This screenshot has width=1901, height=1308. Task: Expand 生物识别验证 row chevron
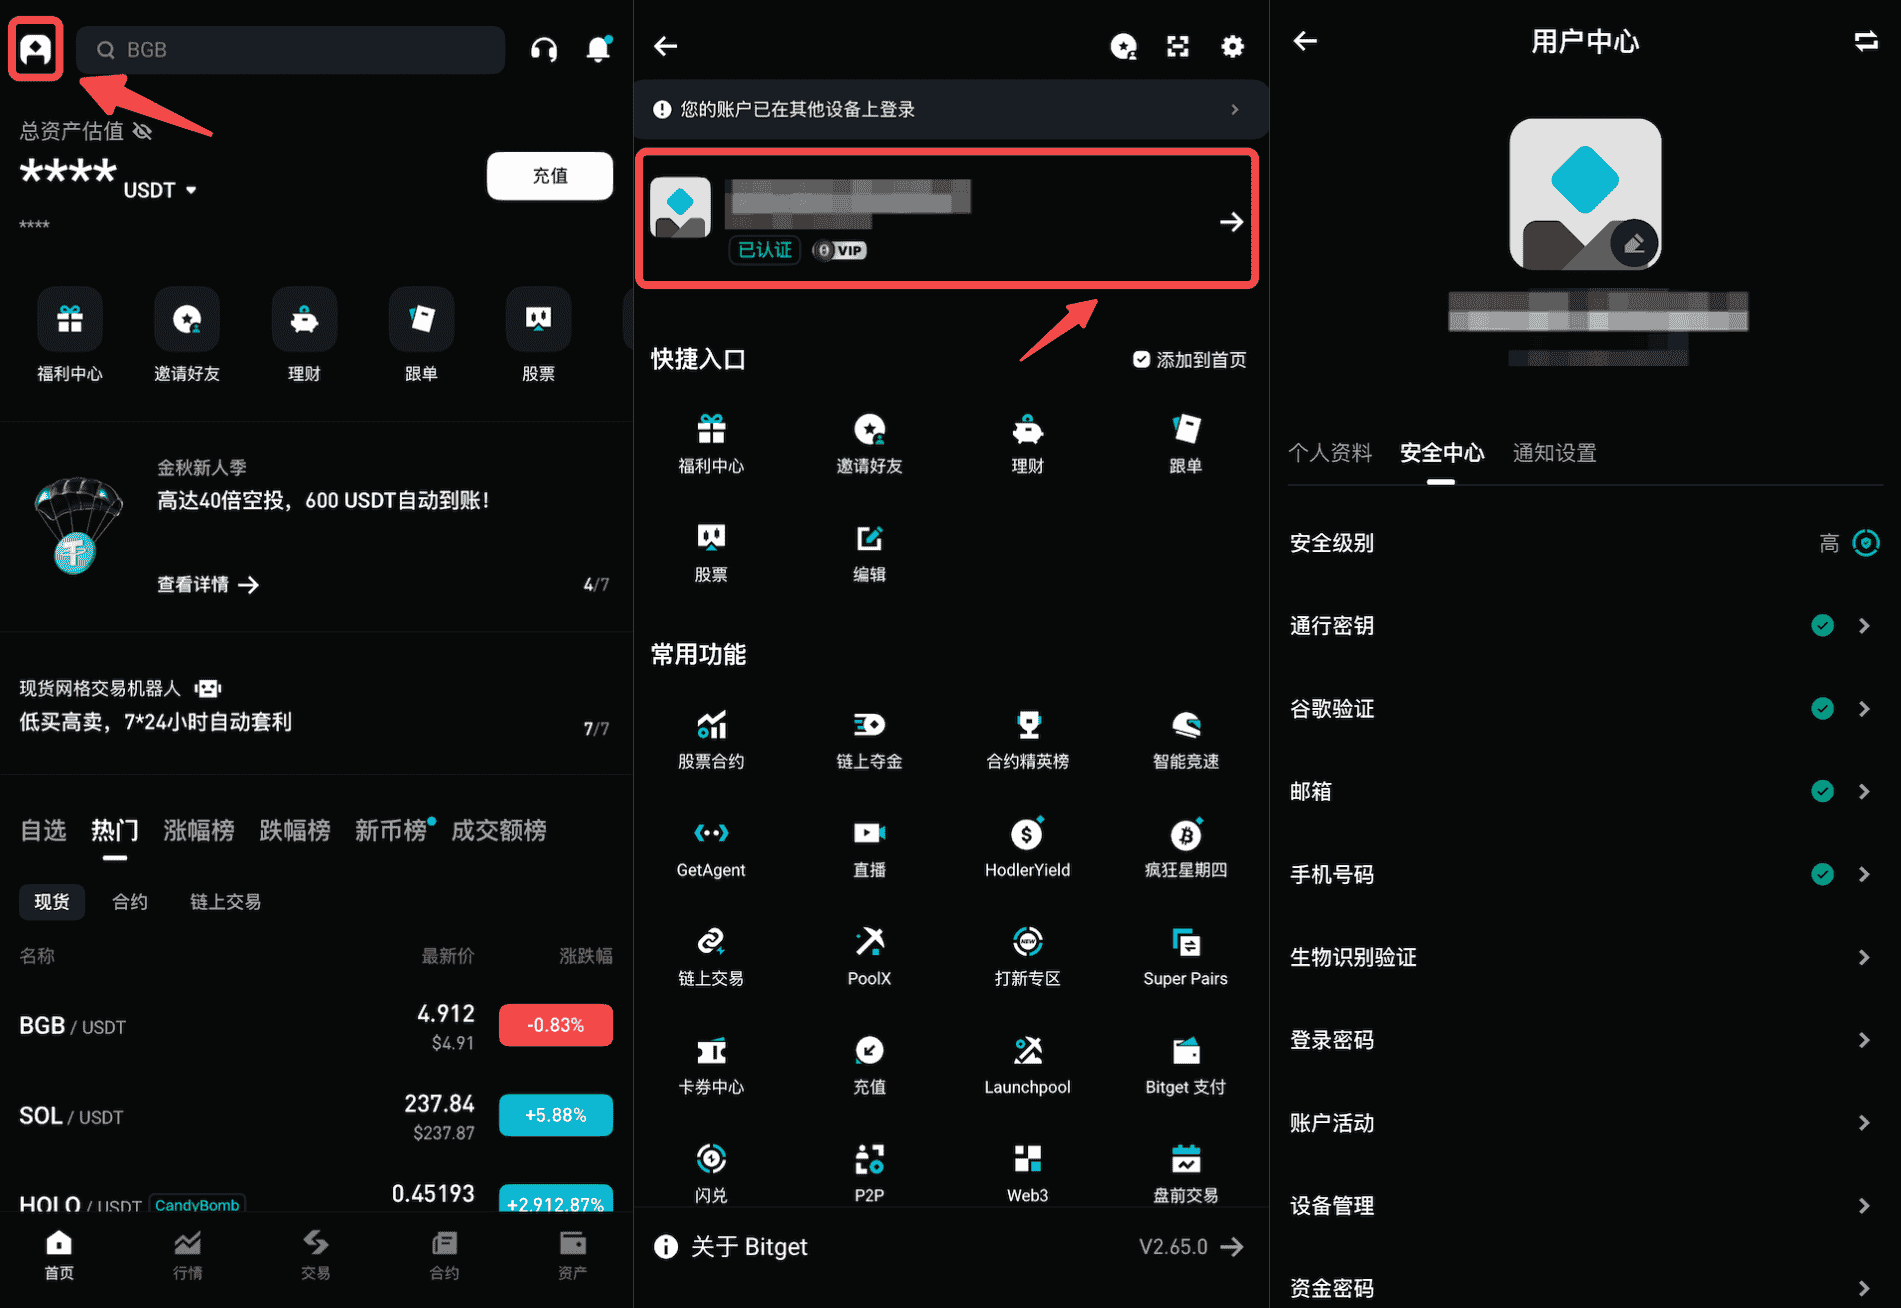[1864, 958]
